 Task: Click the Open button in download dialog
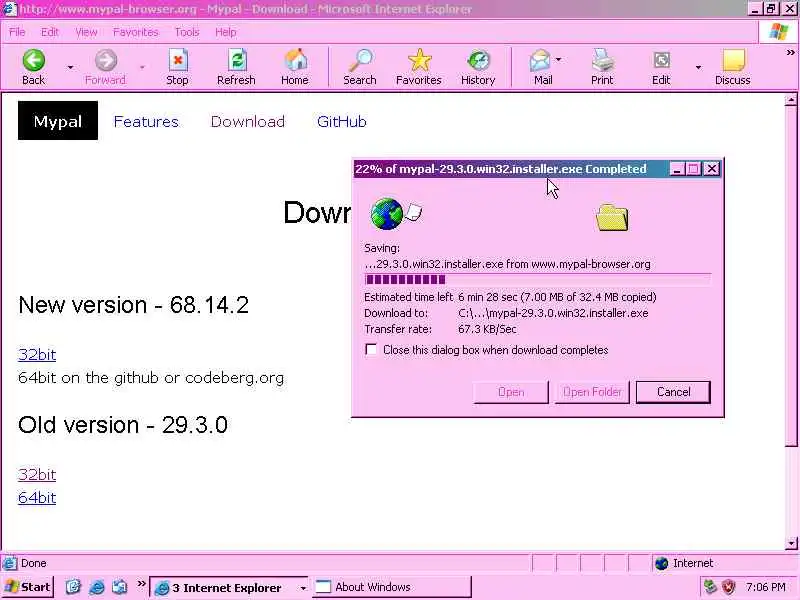click(511, 392)
